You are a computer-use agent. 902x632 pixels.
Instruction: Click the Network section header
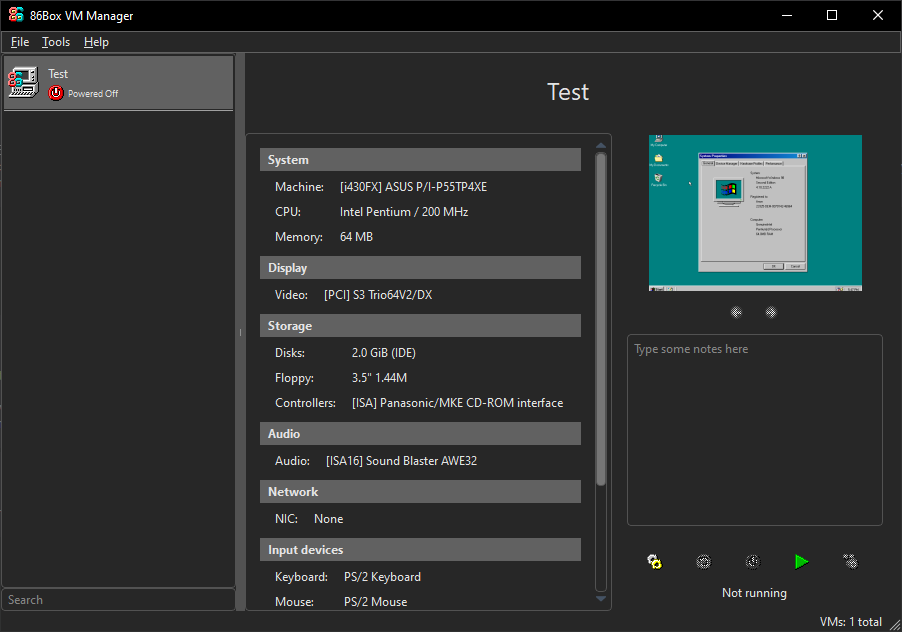(x=420, y=492)
